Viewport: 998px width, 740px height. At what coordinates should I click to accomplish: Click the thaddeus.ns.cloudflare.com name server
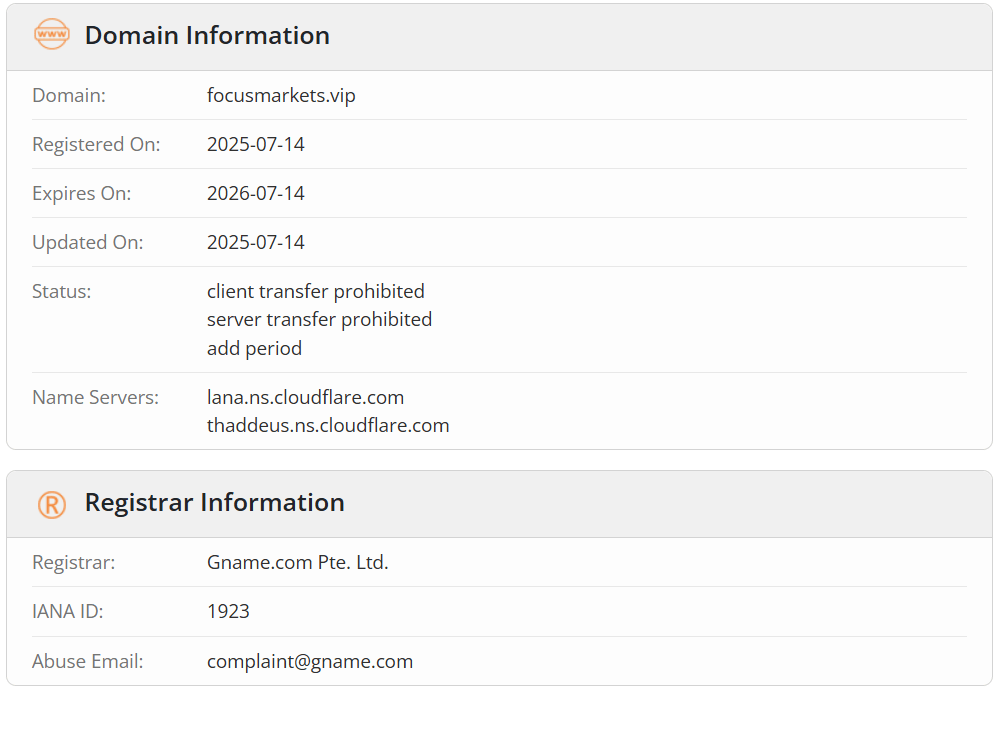coord(328,426)
